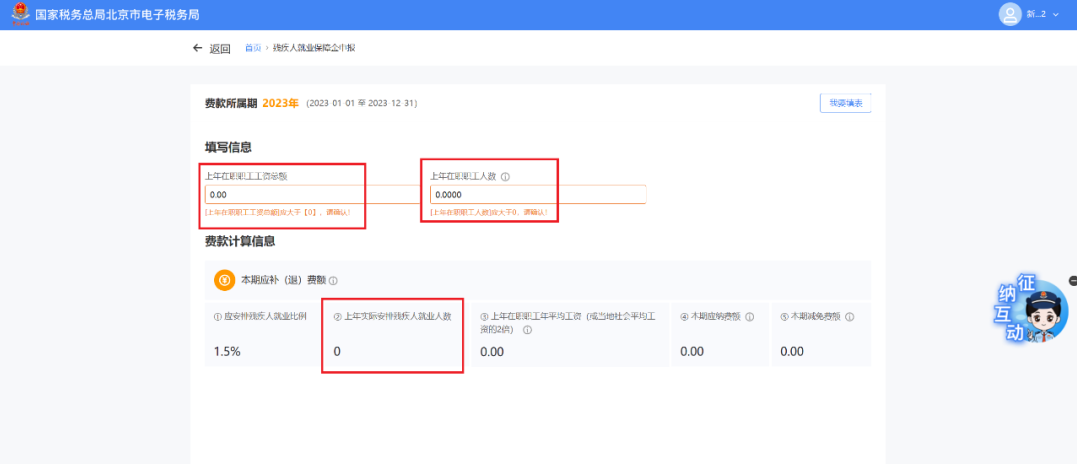This screenshot has width=1077, height=464.
Task: Minimize the 征纳互动 floating widget
Action: (1073, 280)
